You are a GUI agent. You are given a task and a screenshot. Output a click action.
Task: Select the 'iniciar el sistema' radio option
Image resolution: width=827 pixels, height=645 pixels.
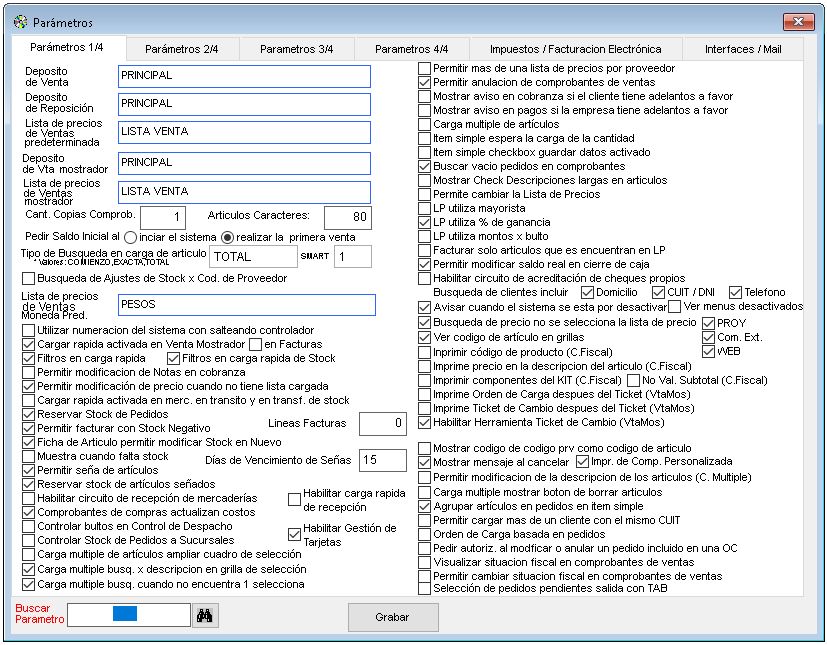coord(131,237)
